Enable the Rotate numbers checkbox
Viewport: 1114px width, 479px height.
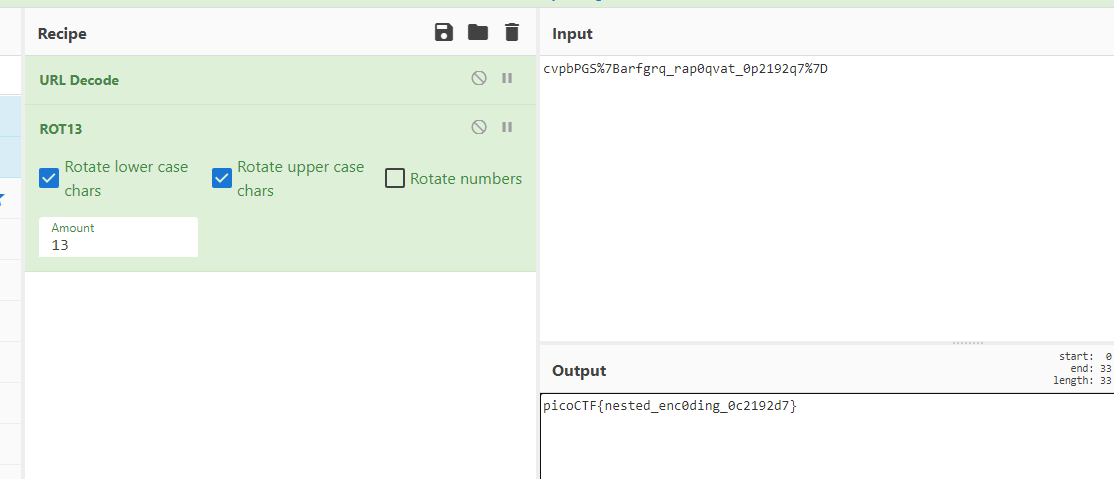[x=395, y=178]
